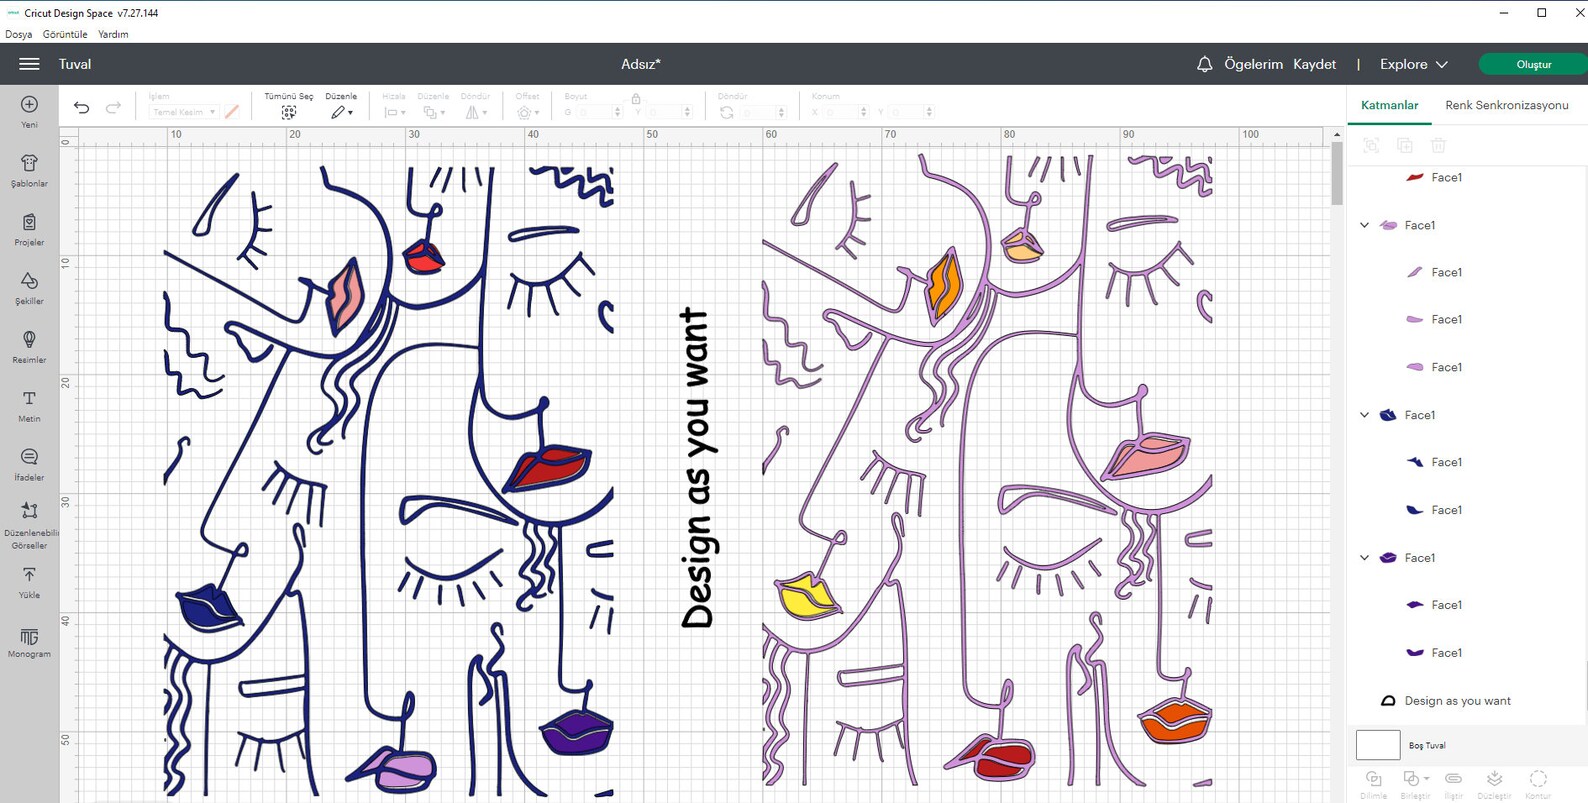
Task: Open the flip Döndür dropdown
Action: [x=476, y=112]
